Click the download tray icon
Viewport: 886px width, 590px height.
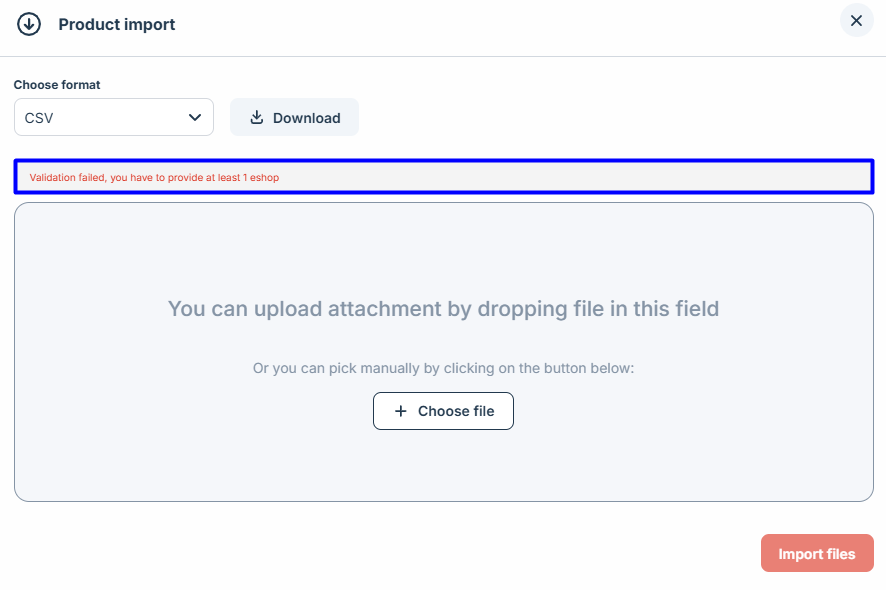click(257, 117)
